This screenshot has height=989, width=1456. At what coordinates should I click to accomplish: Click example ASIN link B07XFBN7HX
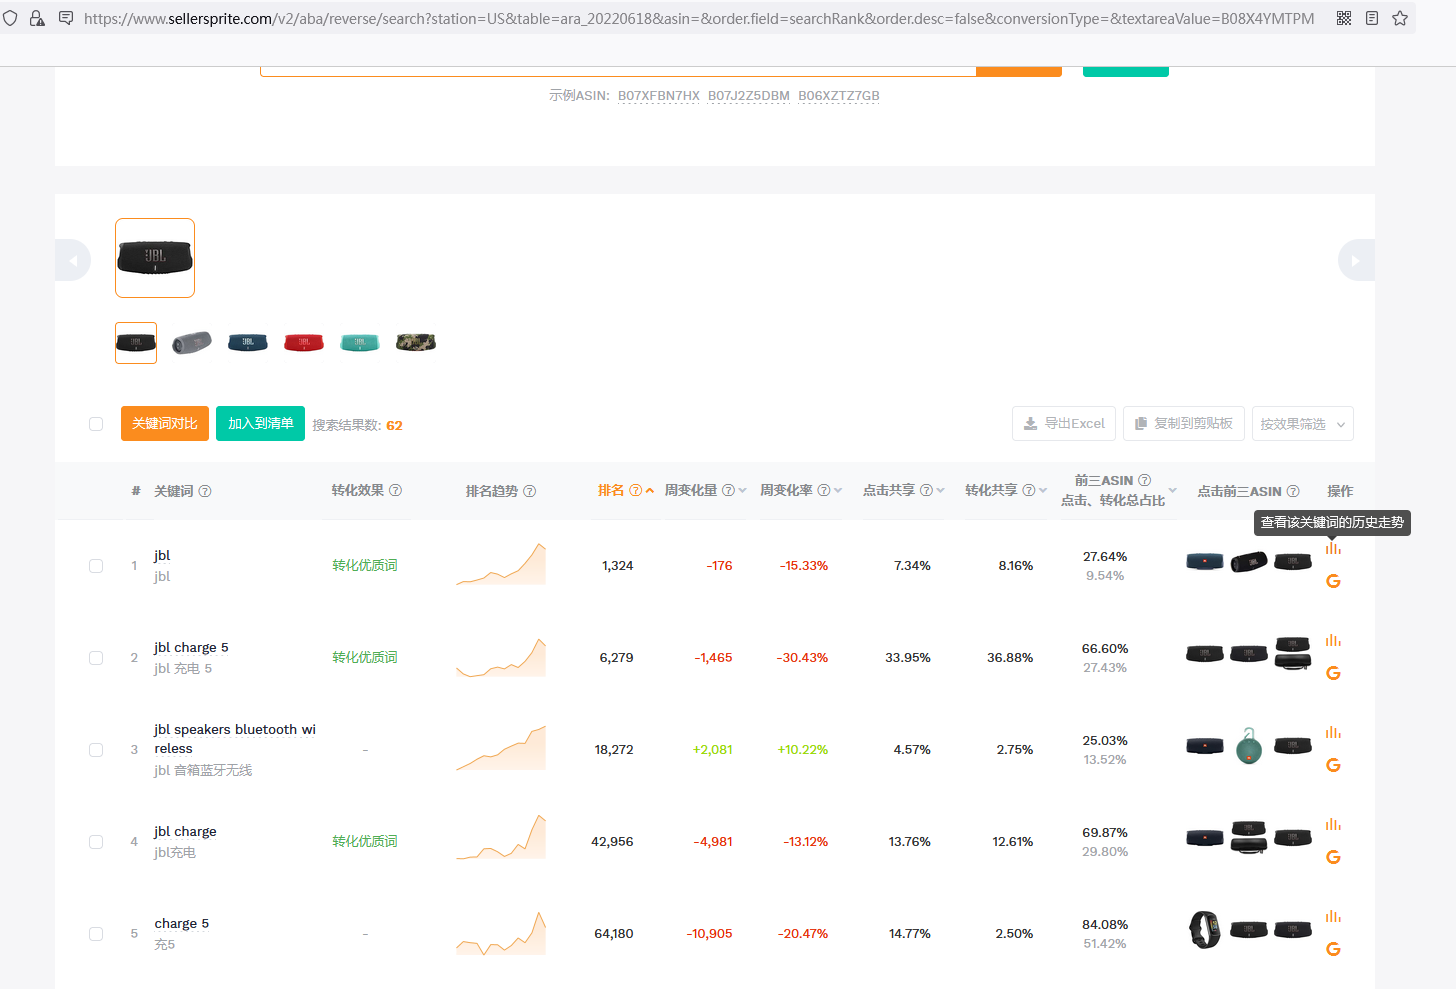[x=658, y=96]
